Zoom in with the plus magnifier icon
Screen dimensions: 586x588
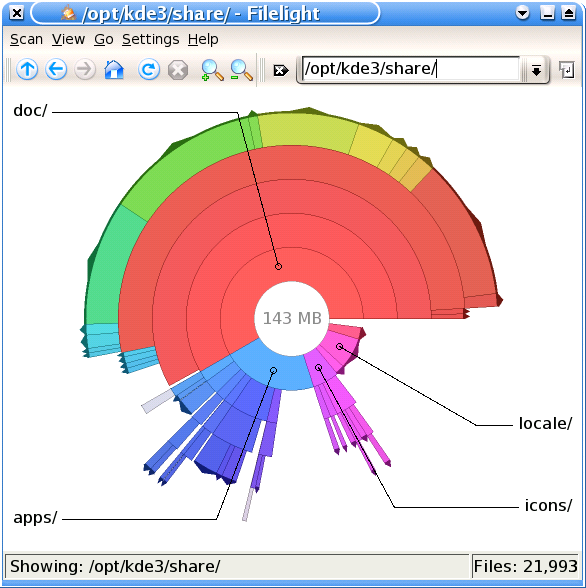point(212,70)
